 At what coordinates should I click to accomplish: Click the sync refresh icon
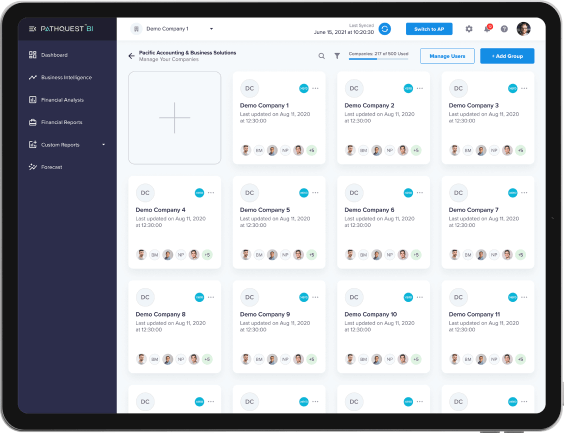[385, 29]
